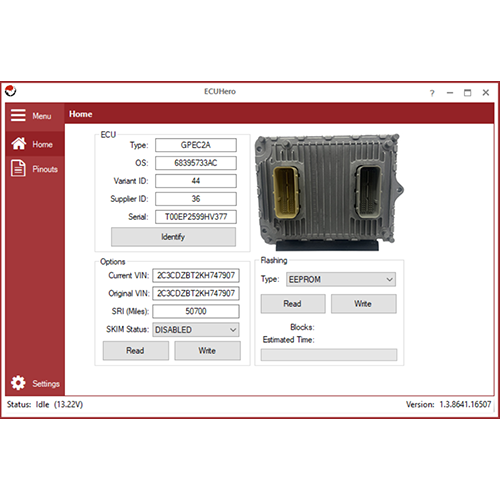Click the OS field 68395733AC
The image size is (500, 500).
(196, 163)
